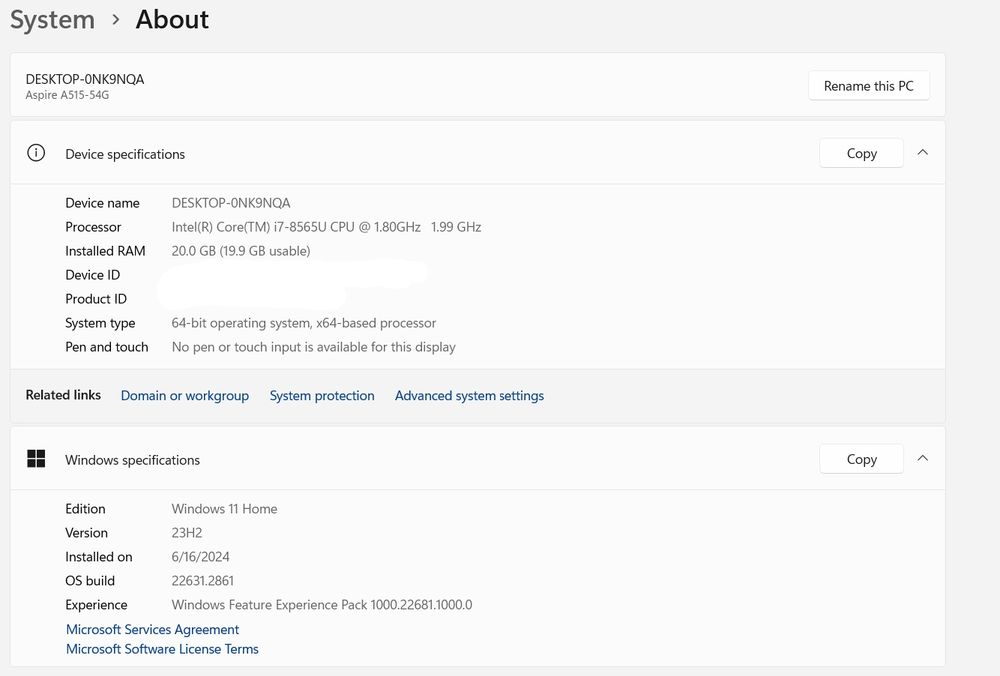The height and width of the screenshot is (676, 1000).
Task: Go back to System in breadcrumb
Action: tap(52, 20)
